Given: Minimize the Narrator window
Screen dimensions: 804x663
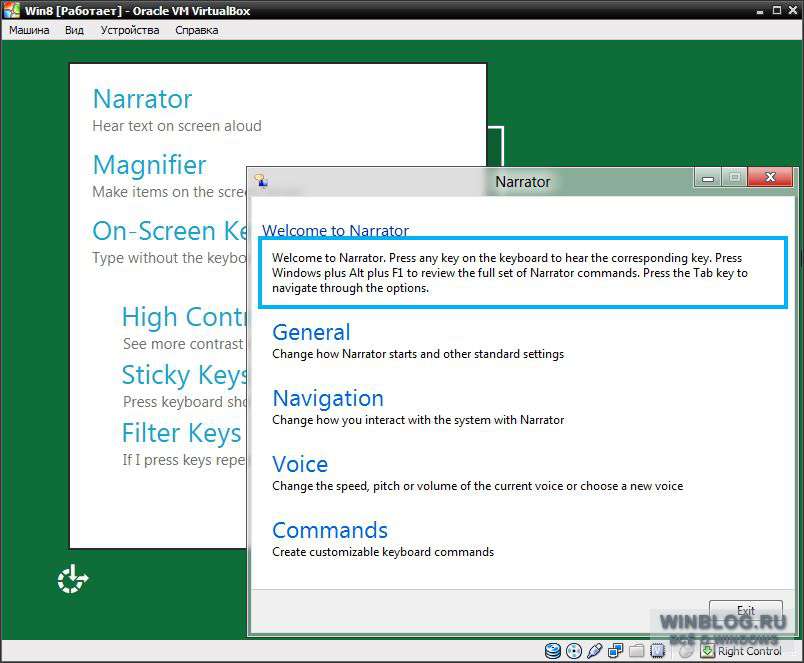Looking at the screenshot, I should (x=708, y=178).
